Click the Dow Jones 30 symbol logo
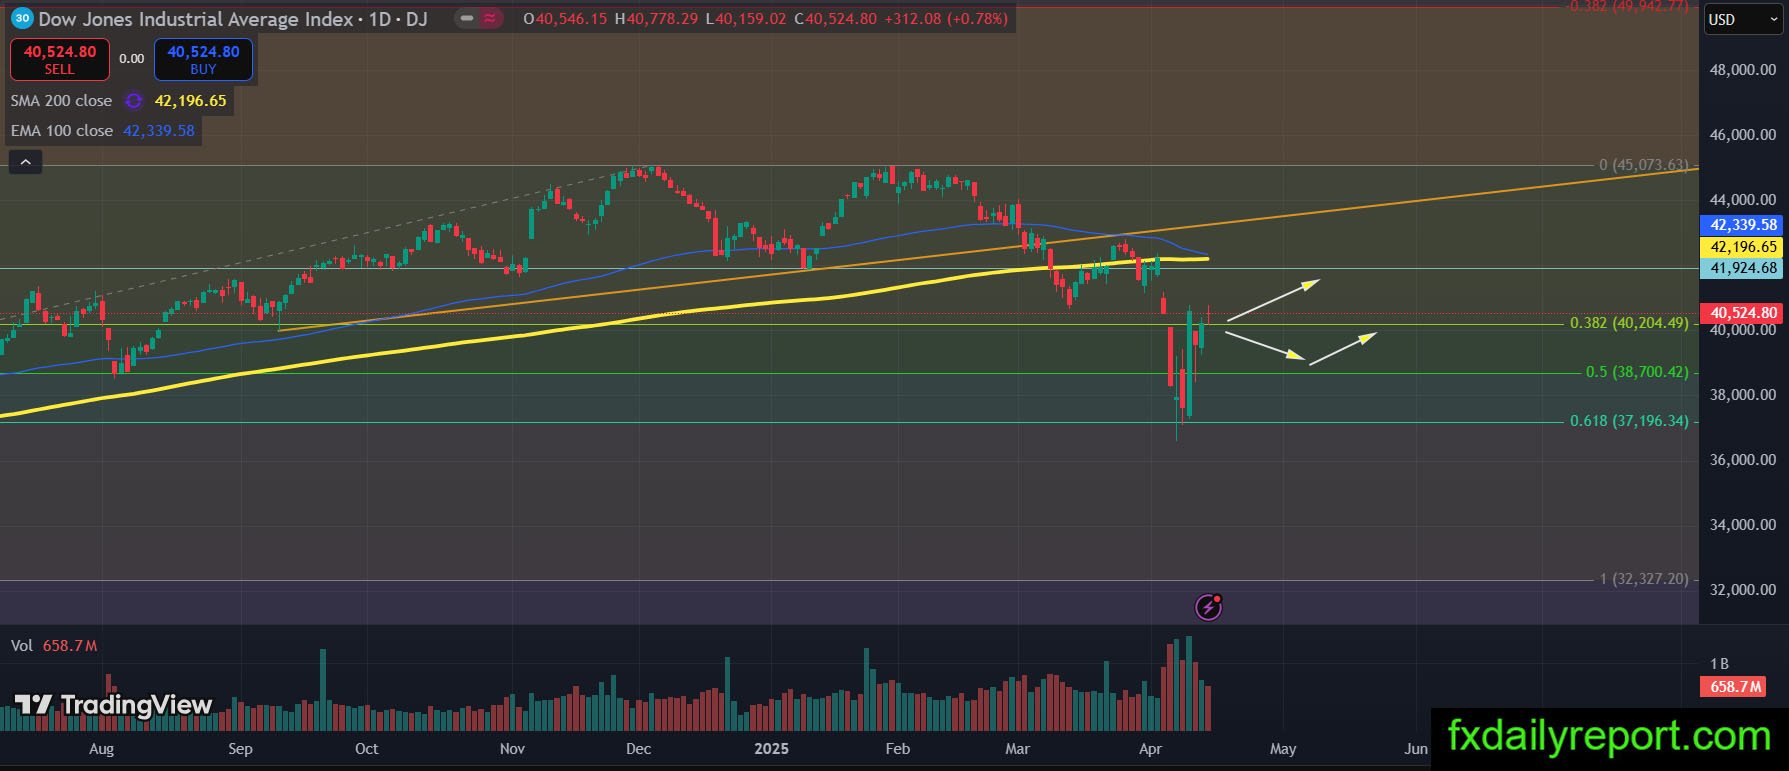 [x=22, y=18]
